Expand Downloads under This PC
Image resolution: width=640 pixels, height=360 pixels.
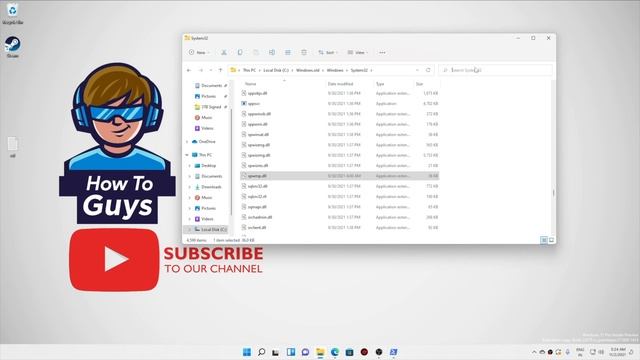point(190,187)
